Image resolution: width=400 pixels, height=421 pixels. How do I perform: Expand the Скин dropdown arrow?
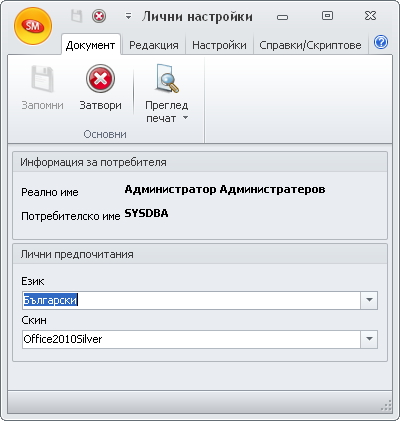coord(369,339)
